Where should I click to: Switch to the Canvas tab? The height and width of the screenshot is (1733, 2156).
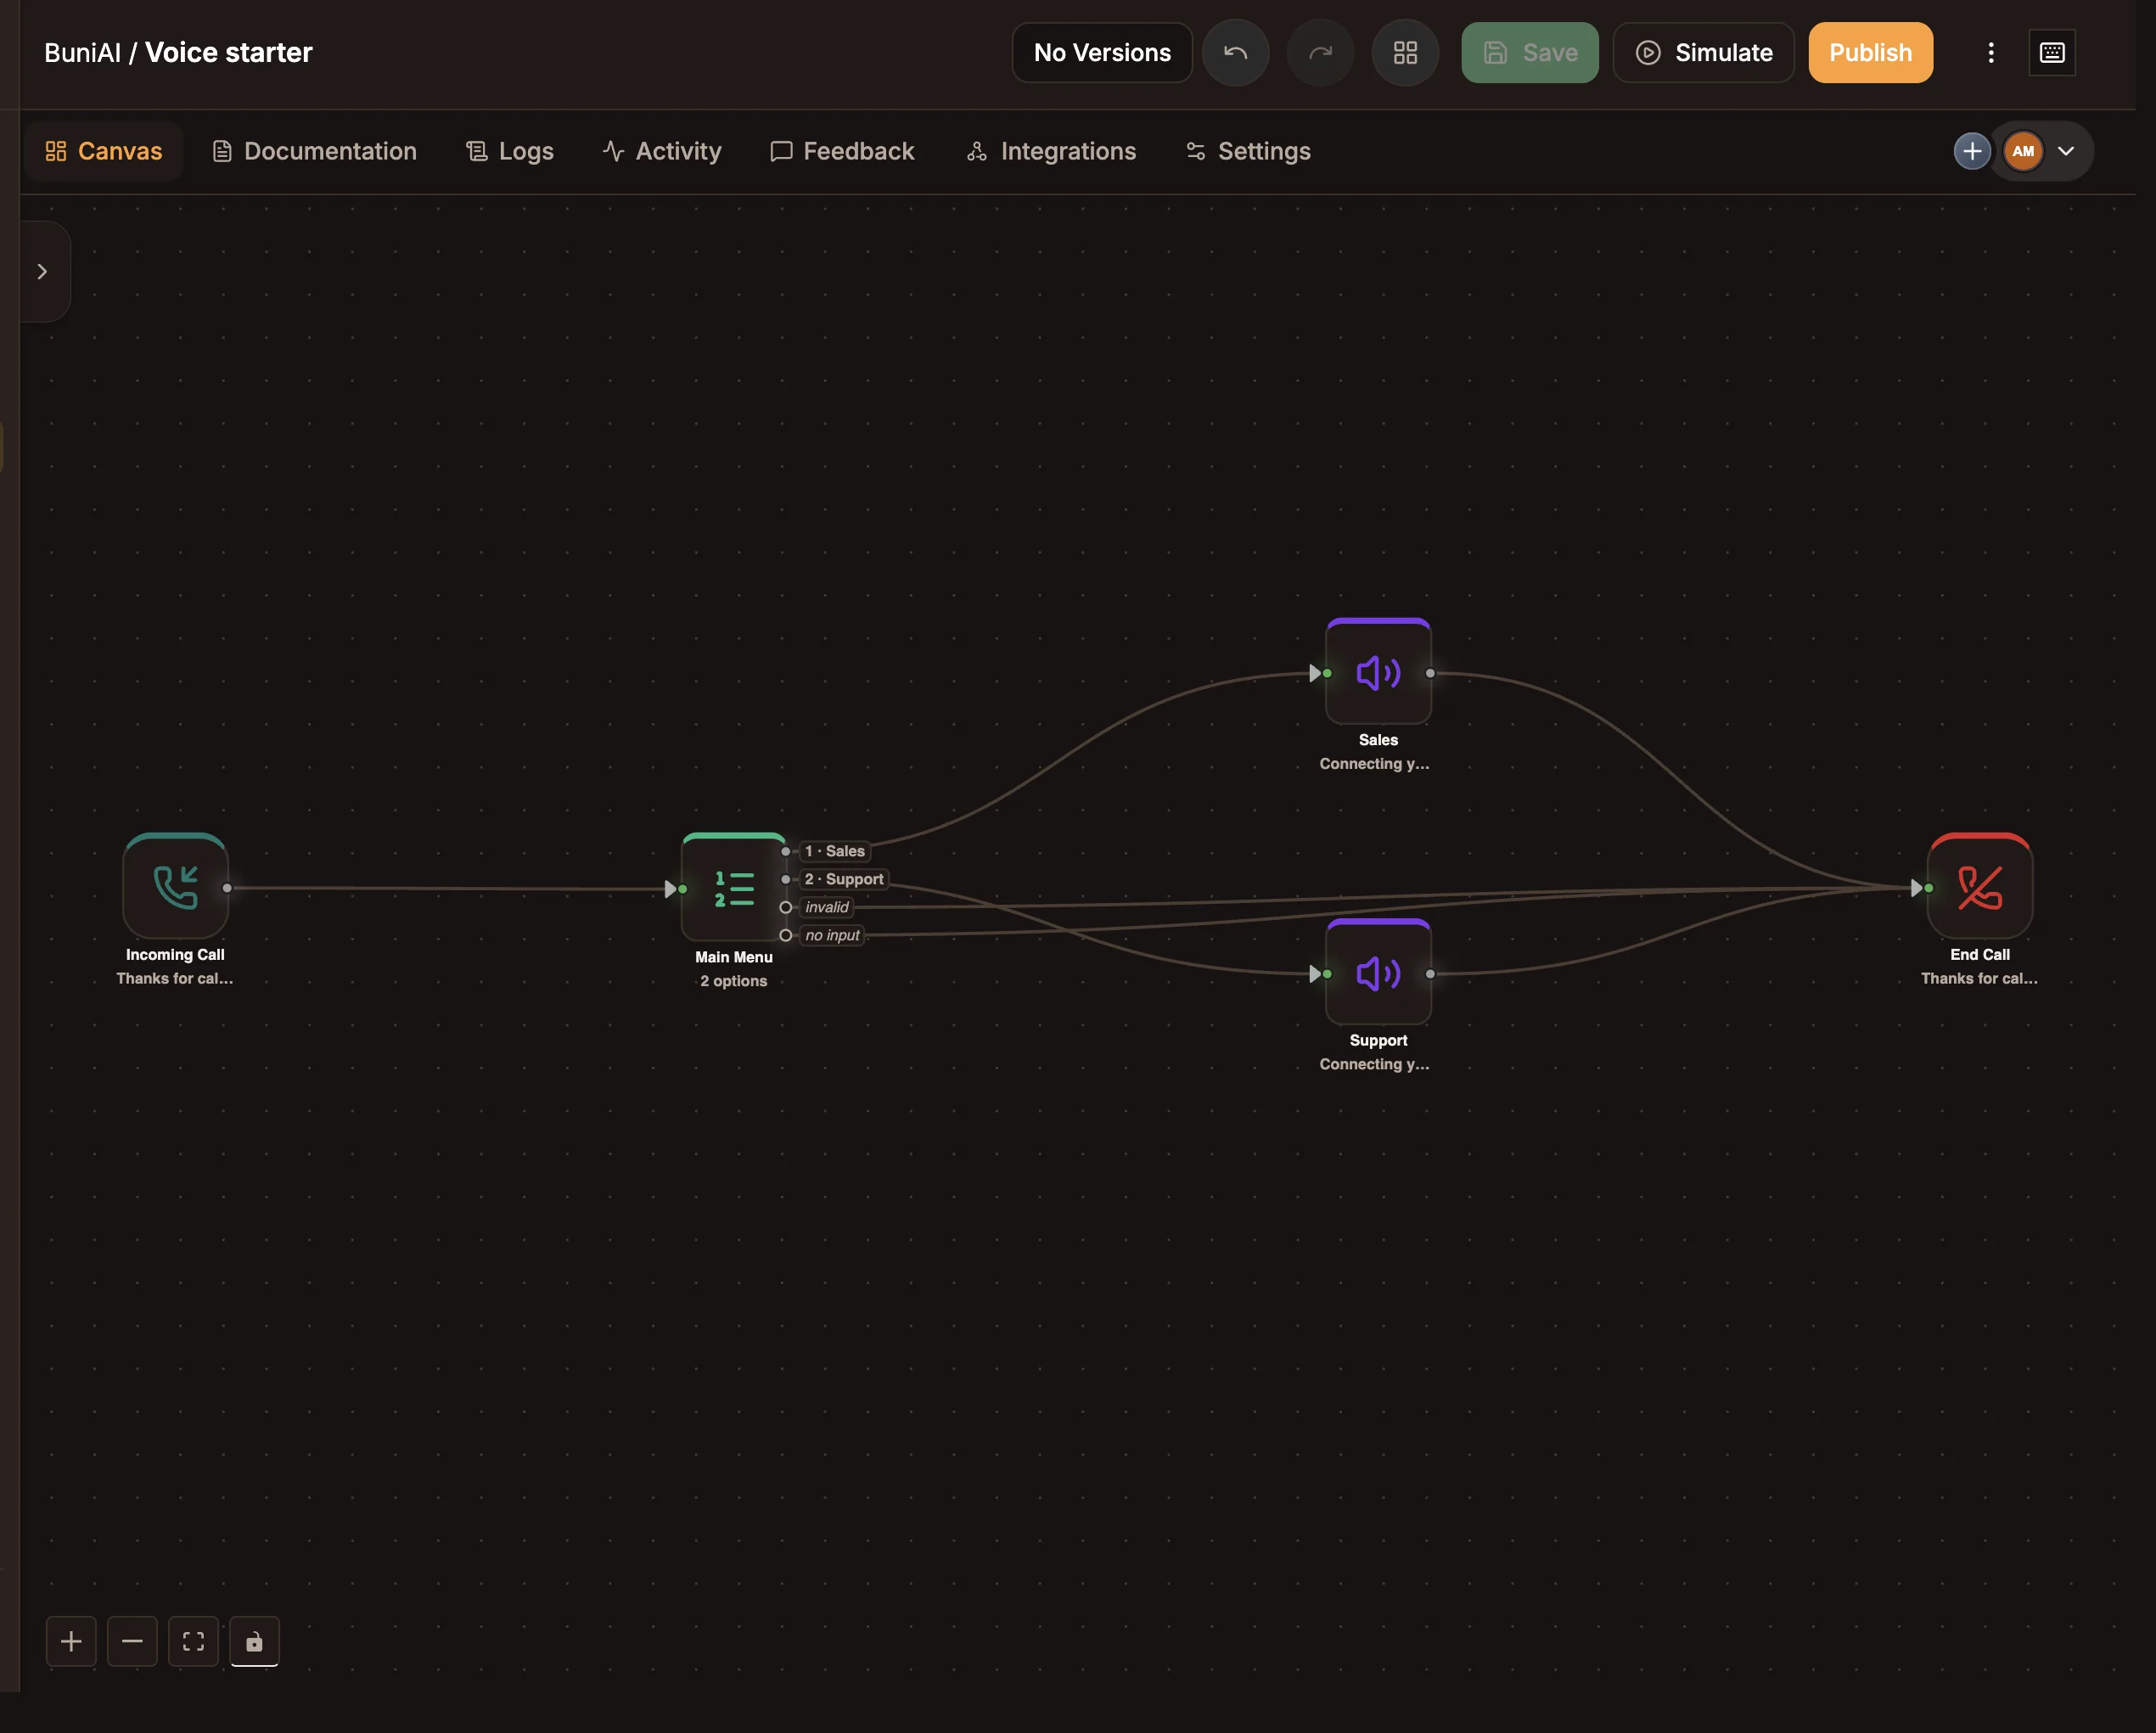tap(104, 151)
